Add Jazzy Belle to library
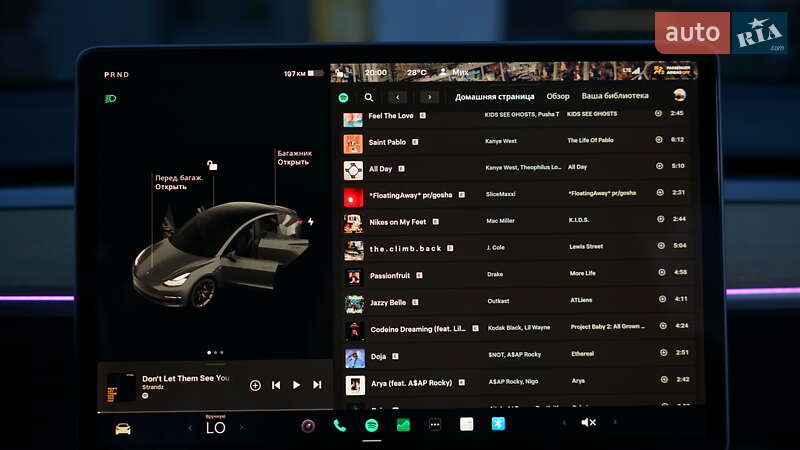Viewport: 800px width, 450px height. point(662,299)
